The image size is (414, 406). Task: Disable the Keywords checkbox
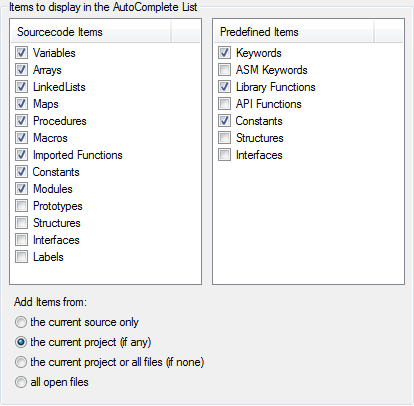(x=224, y=53)
